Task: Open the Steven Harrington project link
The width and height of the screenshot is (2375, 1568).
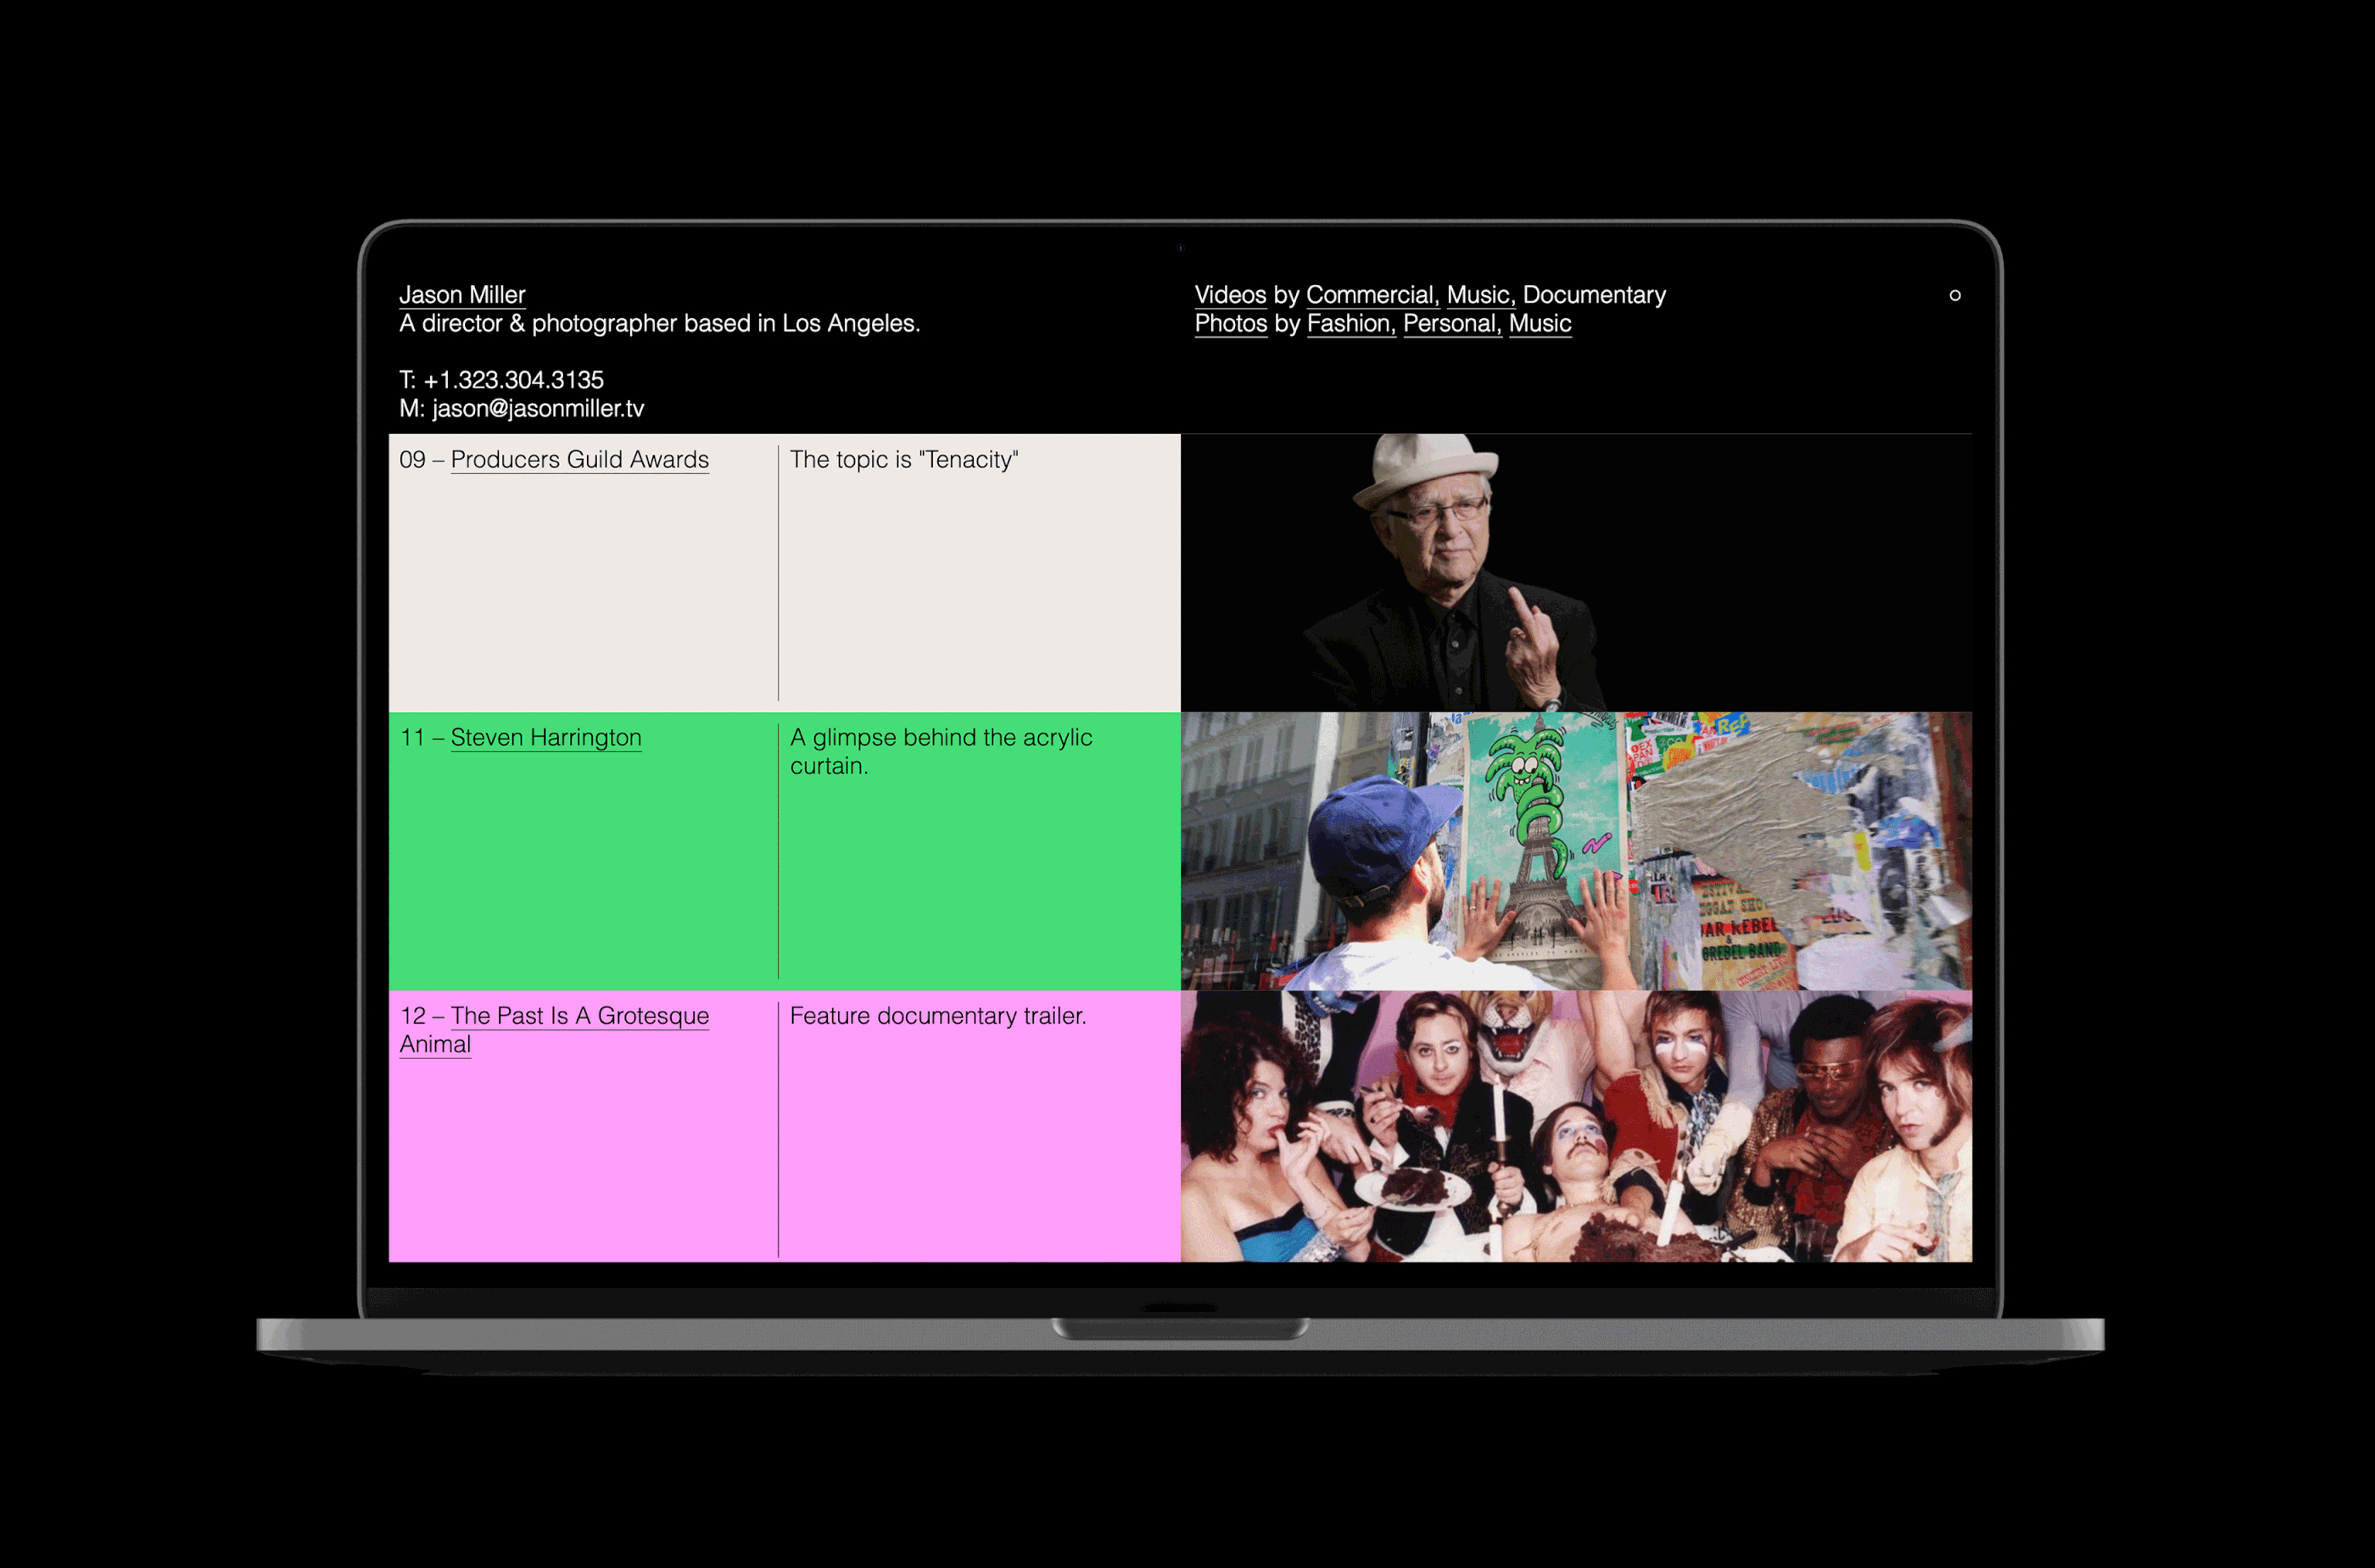Action: [x=546, y=737]
